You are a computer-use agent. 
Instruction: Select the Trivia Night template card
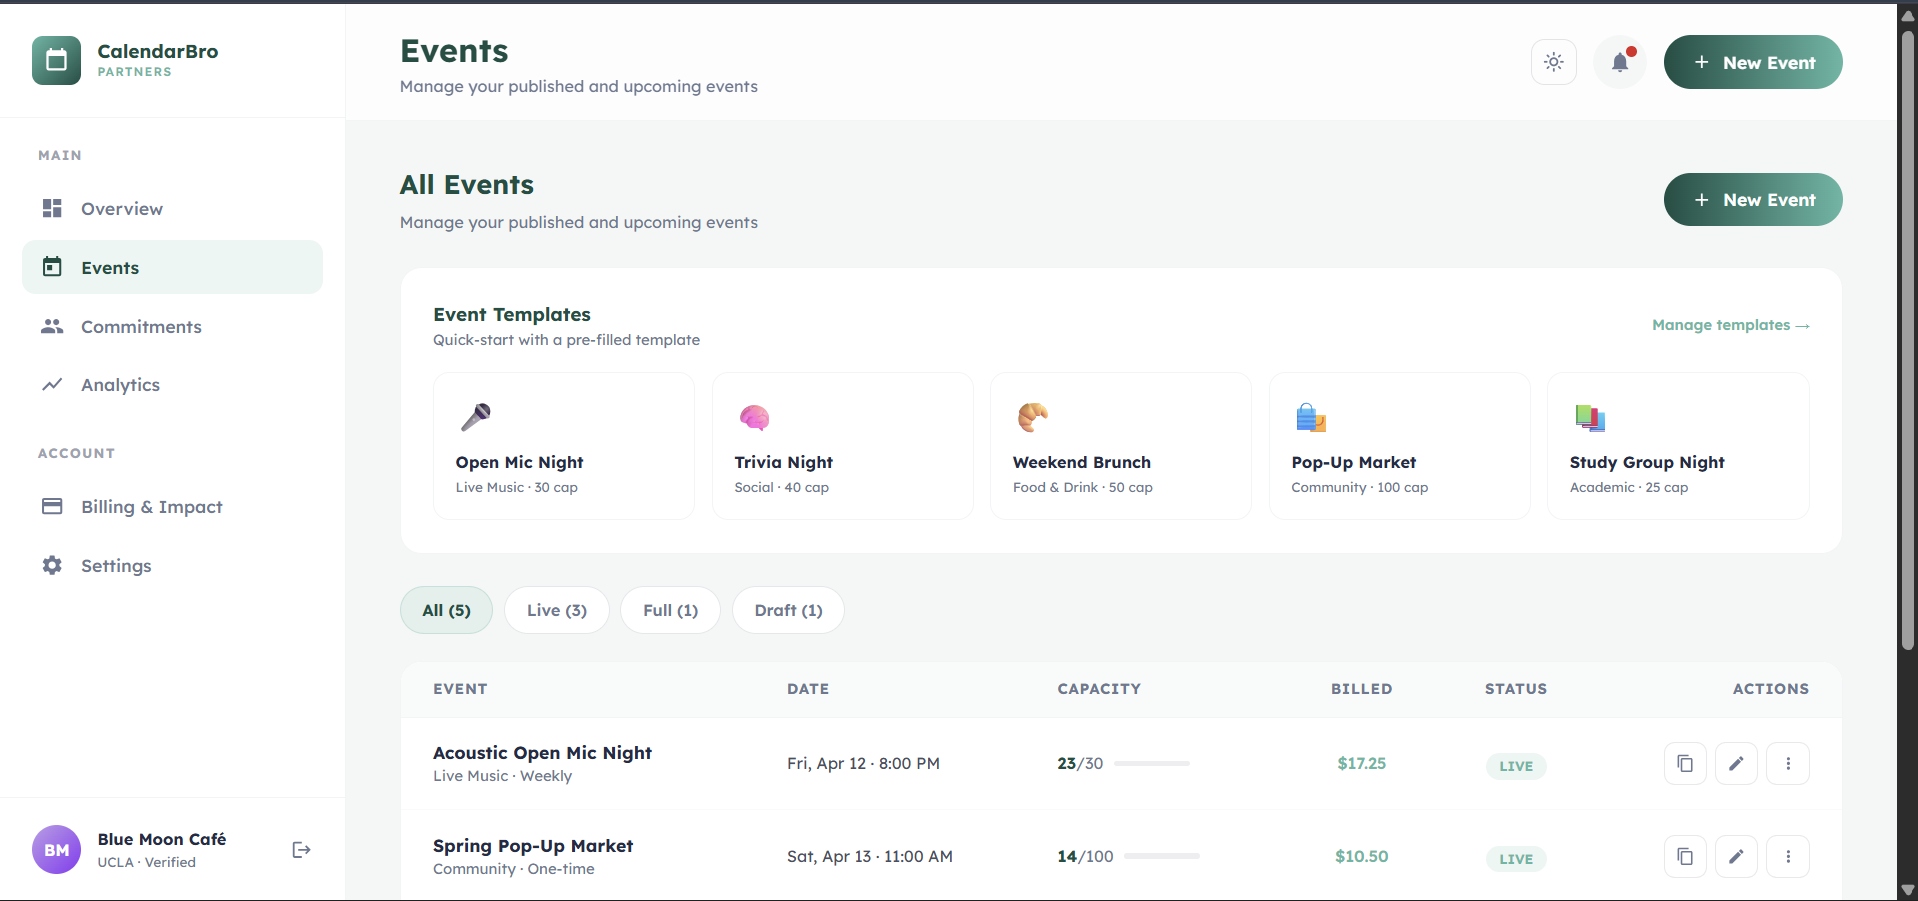pos(842,445)
